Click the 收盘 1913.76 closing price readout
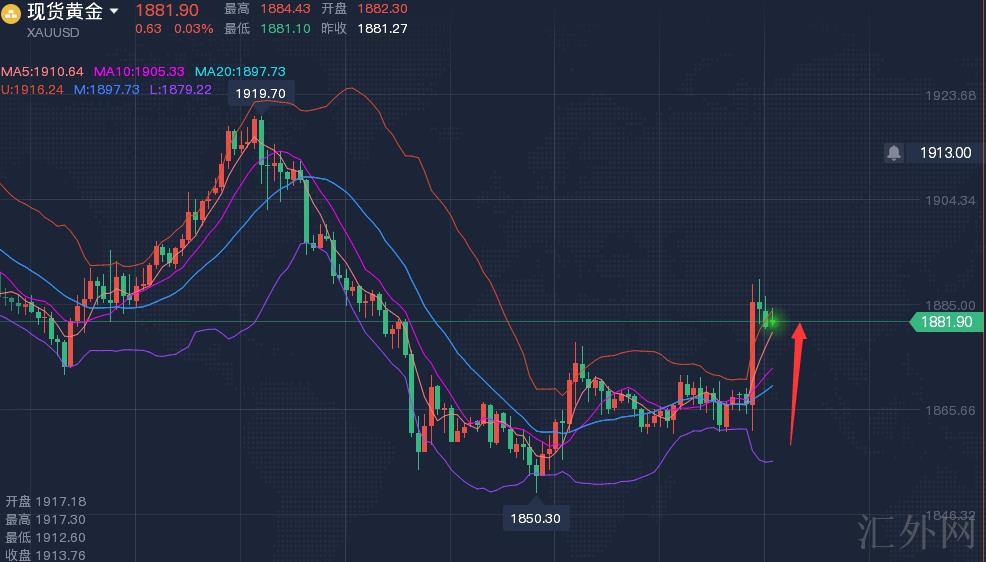The image size is (986, 562). pos(45,555)
